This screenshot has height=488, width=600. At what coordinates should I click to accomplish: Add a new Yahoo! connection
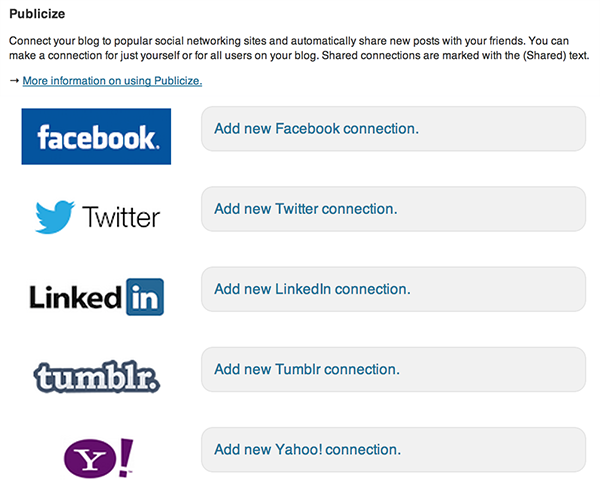coord(308,449)
